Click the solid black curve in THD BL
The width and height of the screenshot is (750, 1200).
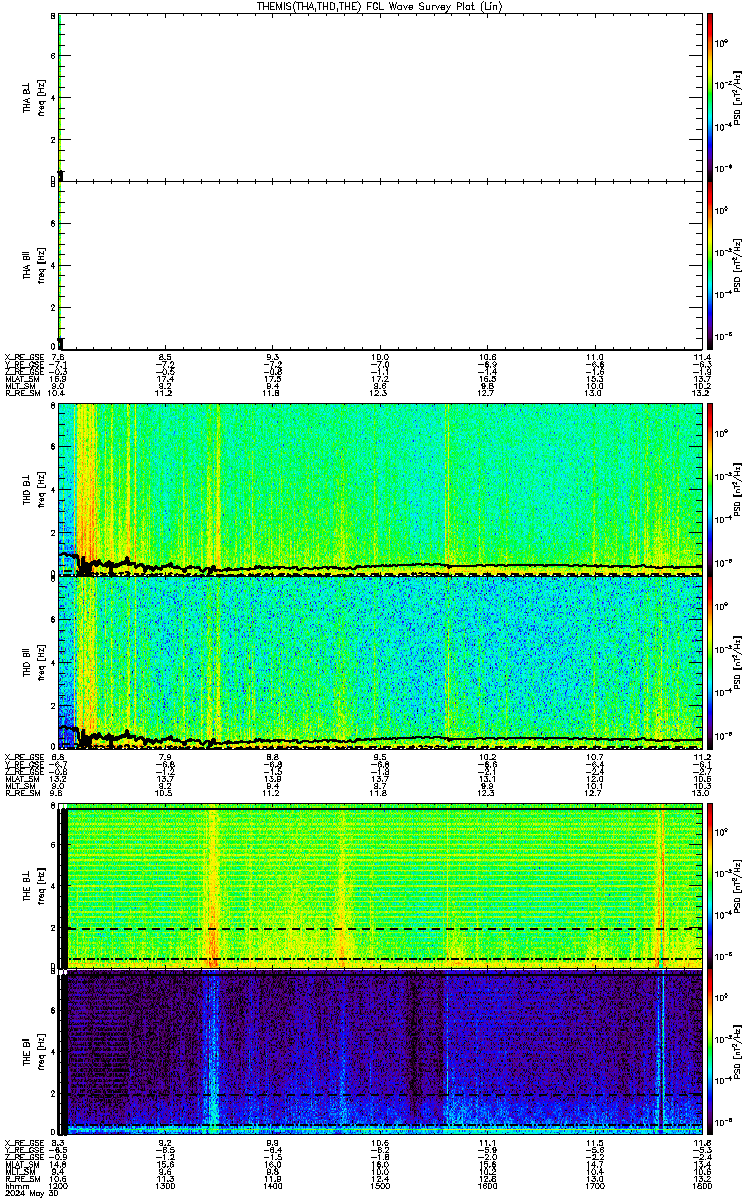pyautogui.click(x=381, y=568)
